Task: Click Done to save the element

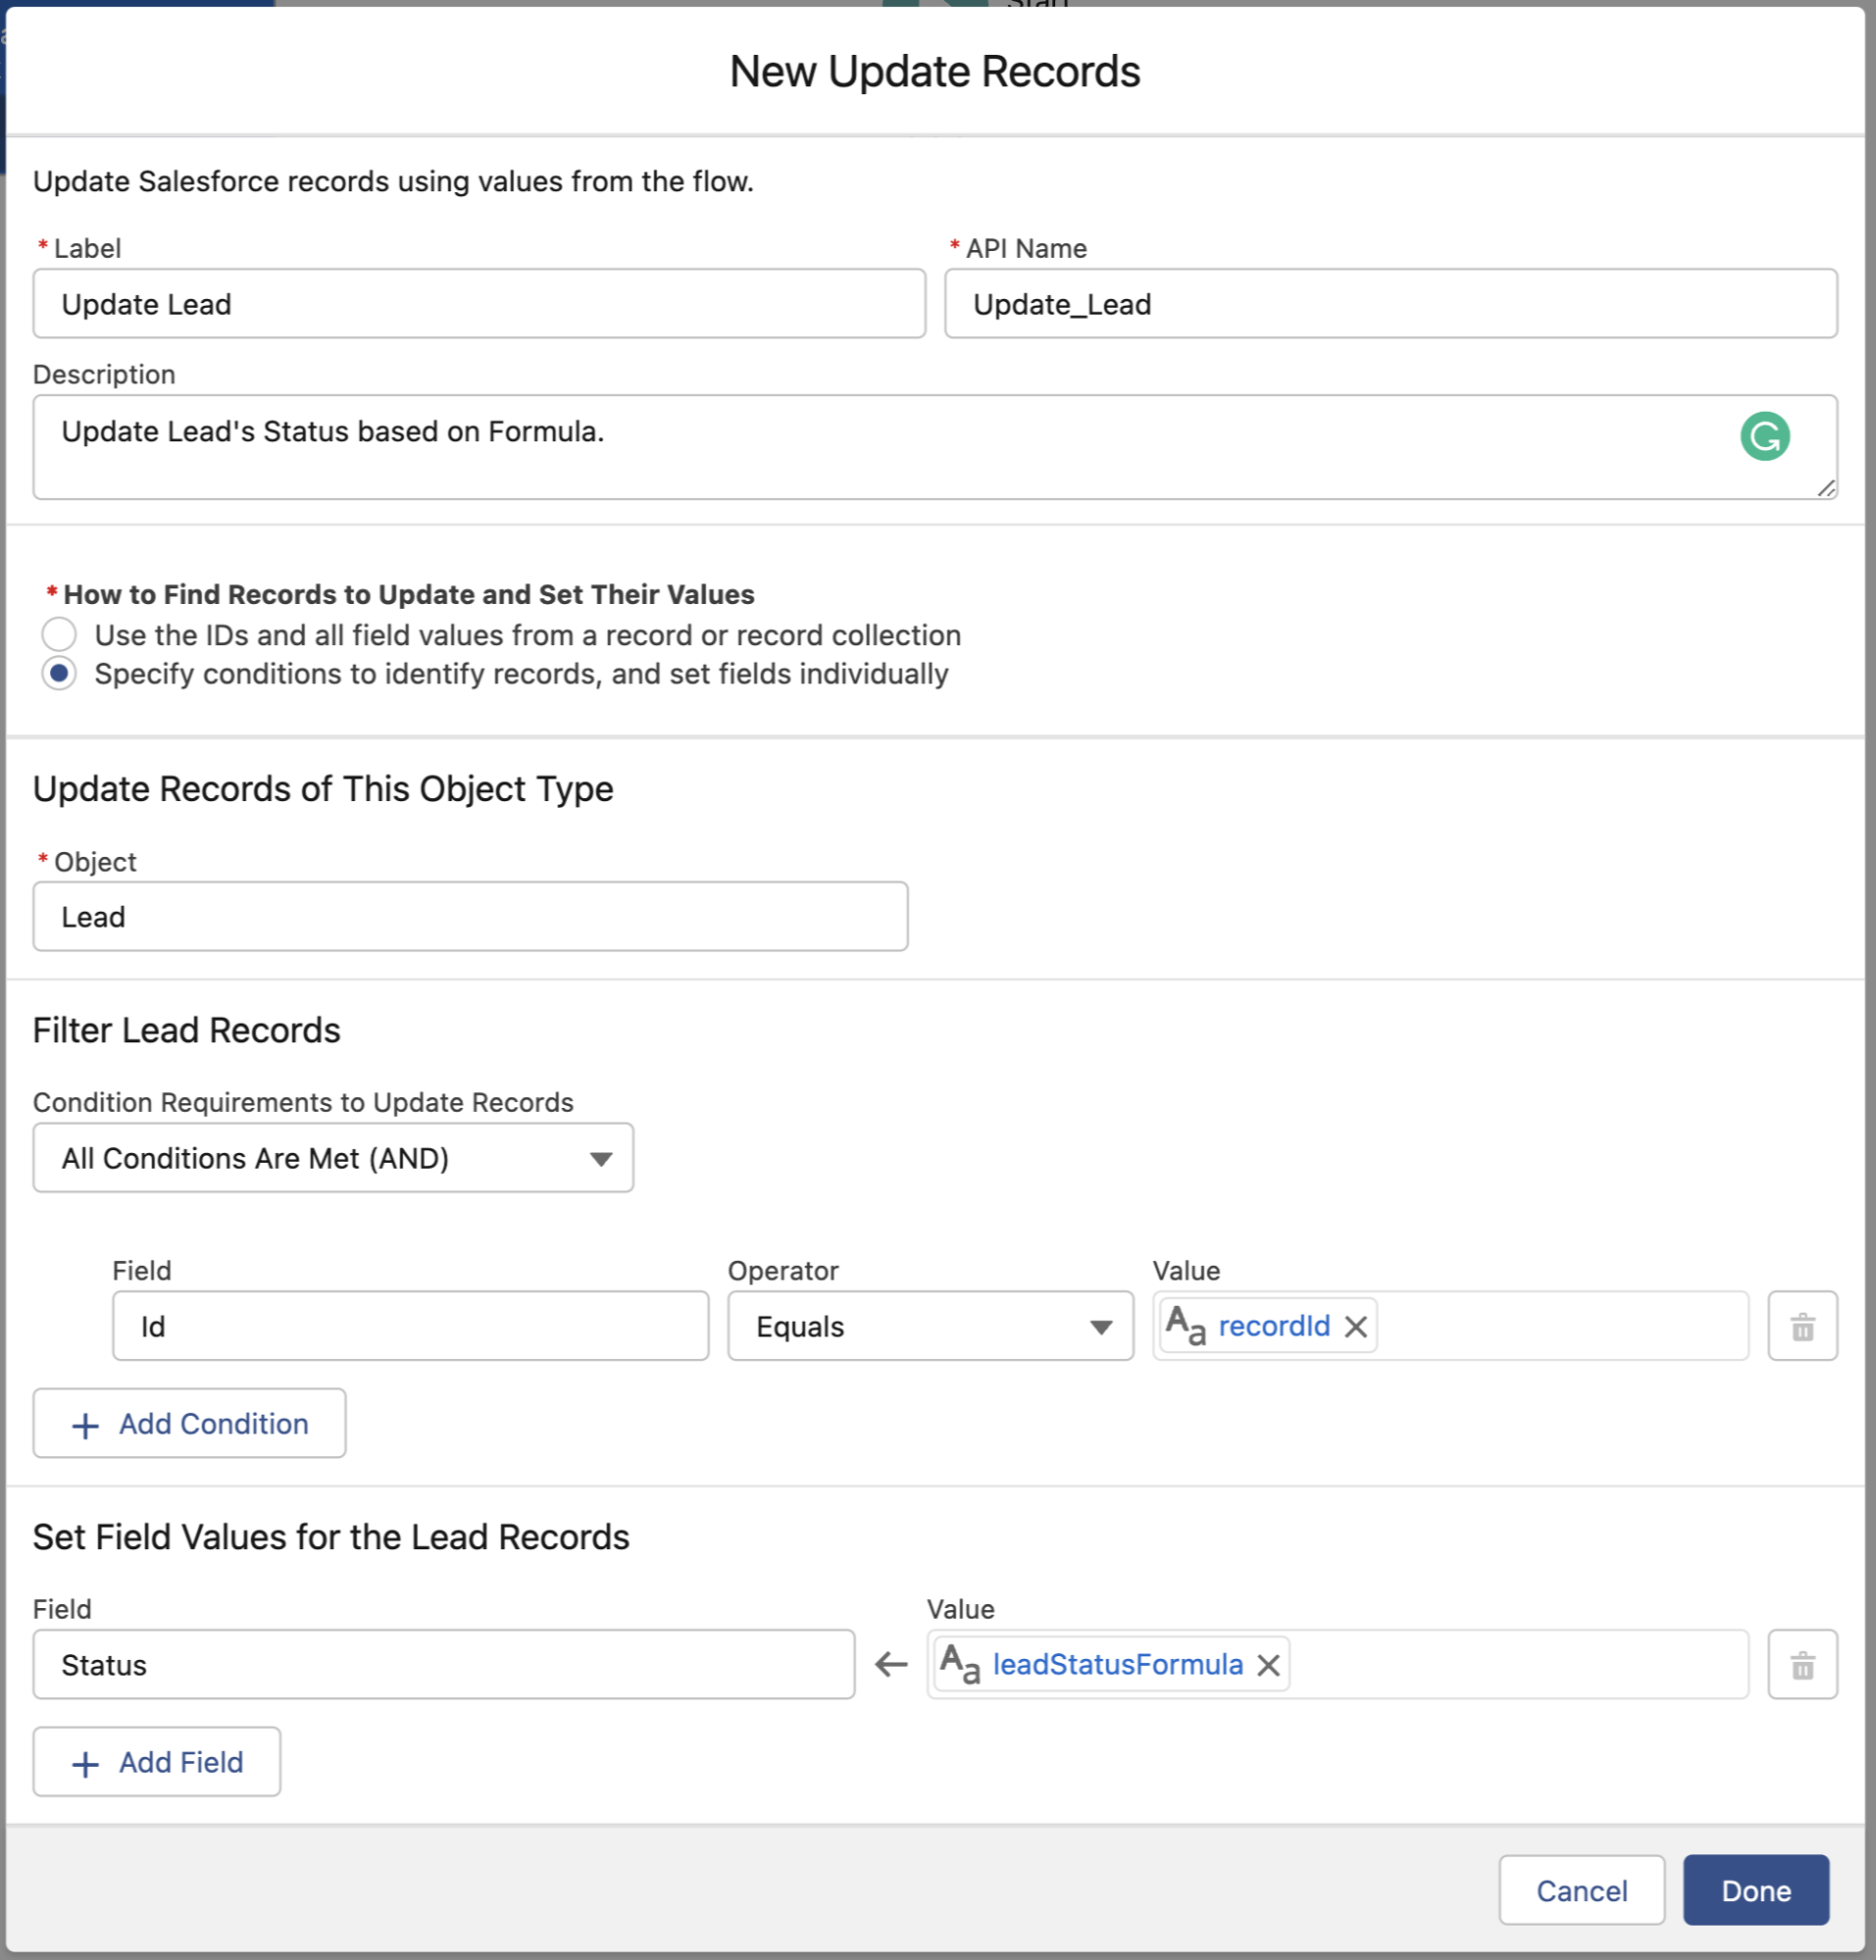Action: pos(1756,1891)
